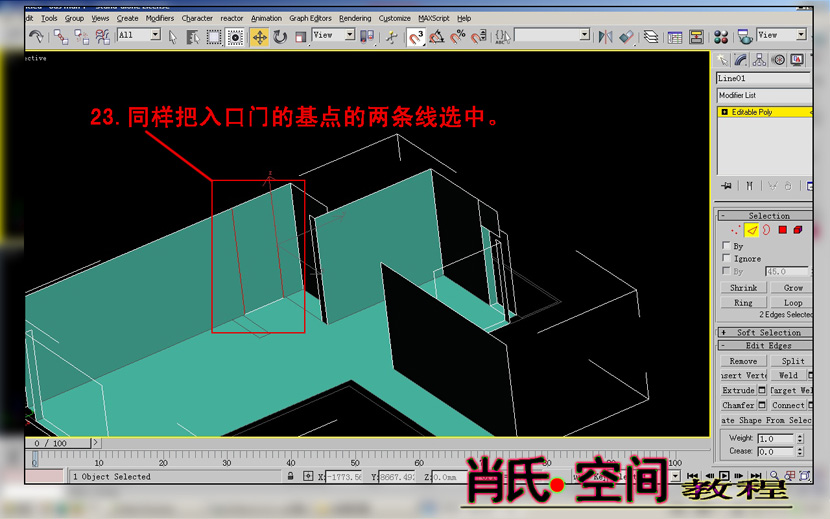Toggle the Spinner Snap icon

click(x=478, y=37)
